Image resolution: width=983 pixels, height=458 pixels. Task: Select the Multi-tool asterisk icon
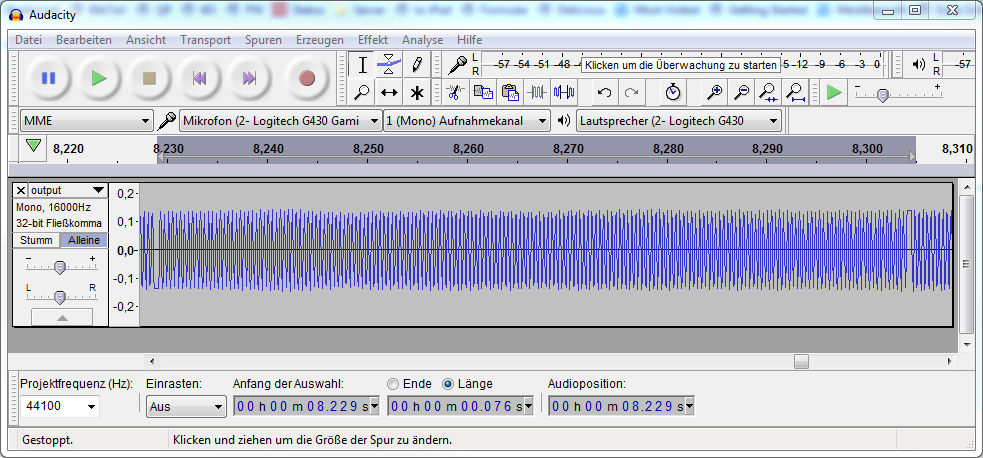[417, 93]
